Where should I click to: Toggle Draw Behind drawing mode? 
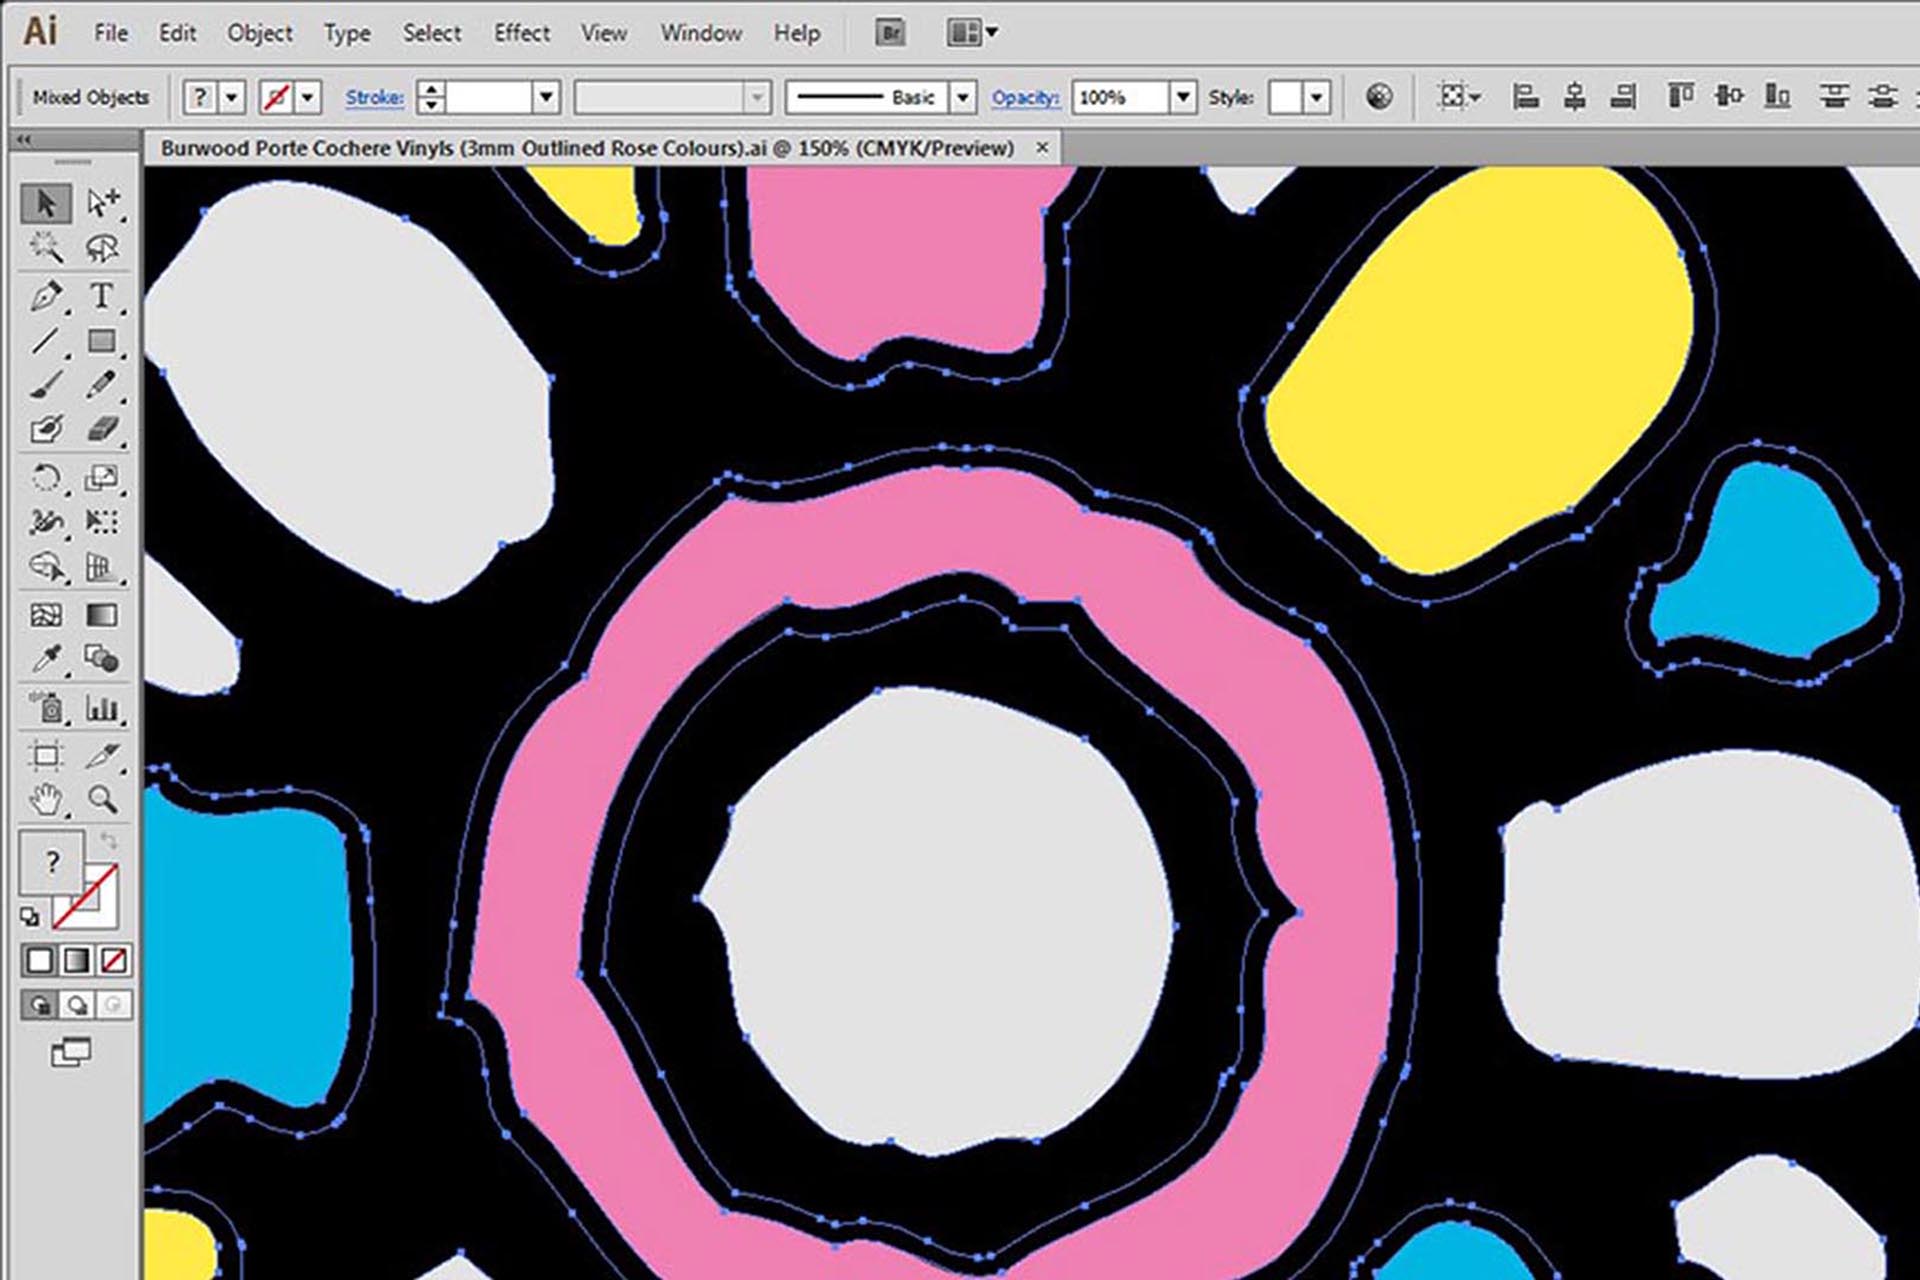(x=77, y=1005)
